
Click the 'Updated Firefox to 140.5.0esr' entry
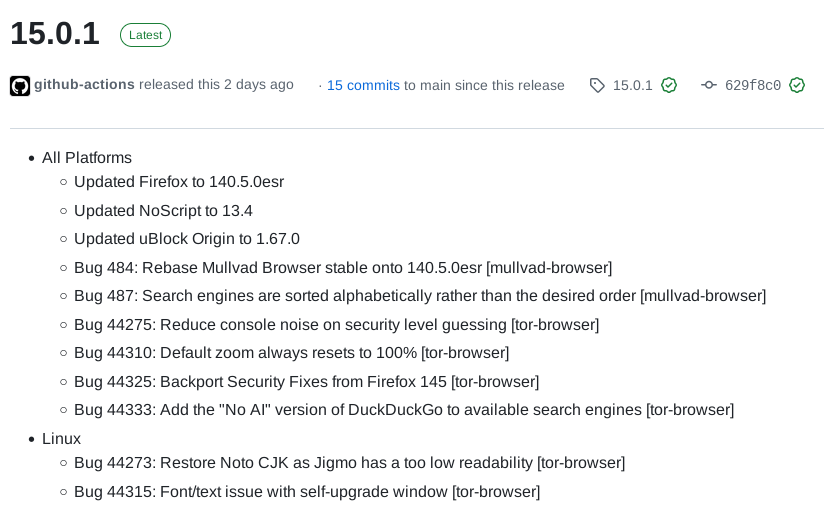point(179,182)
